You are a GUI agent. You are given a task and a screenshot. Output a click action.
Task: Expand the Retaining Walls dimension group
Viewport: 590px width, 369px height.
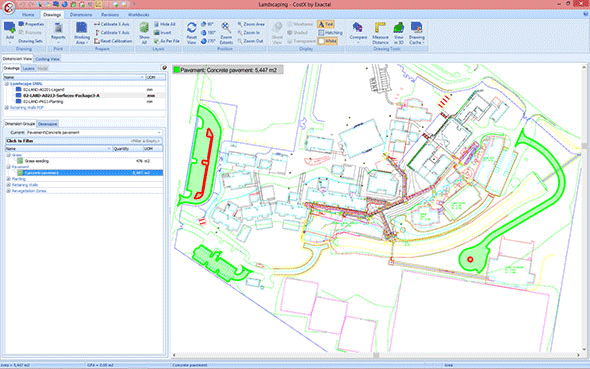[x=8, y=185]
